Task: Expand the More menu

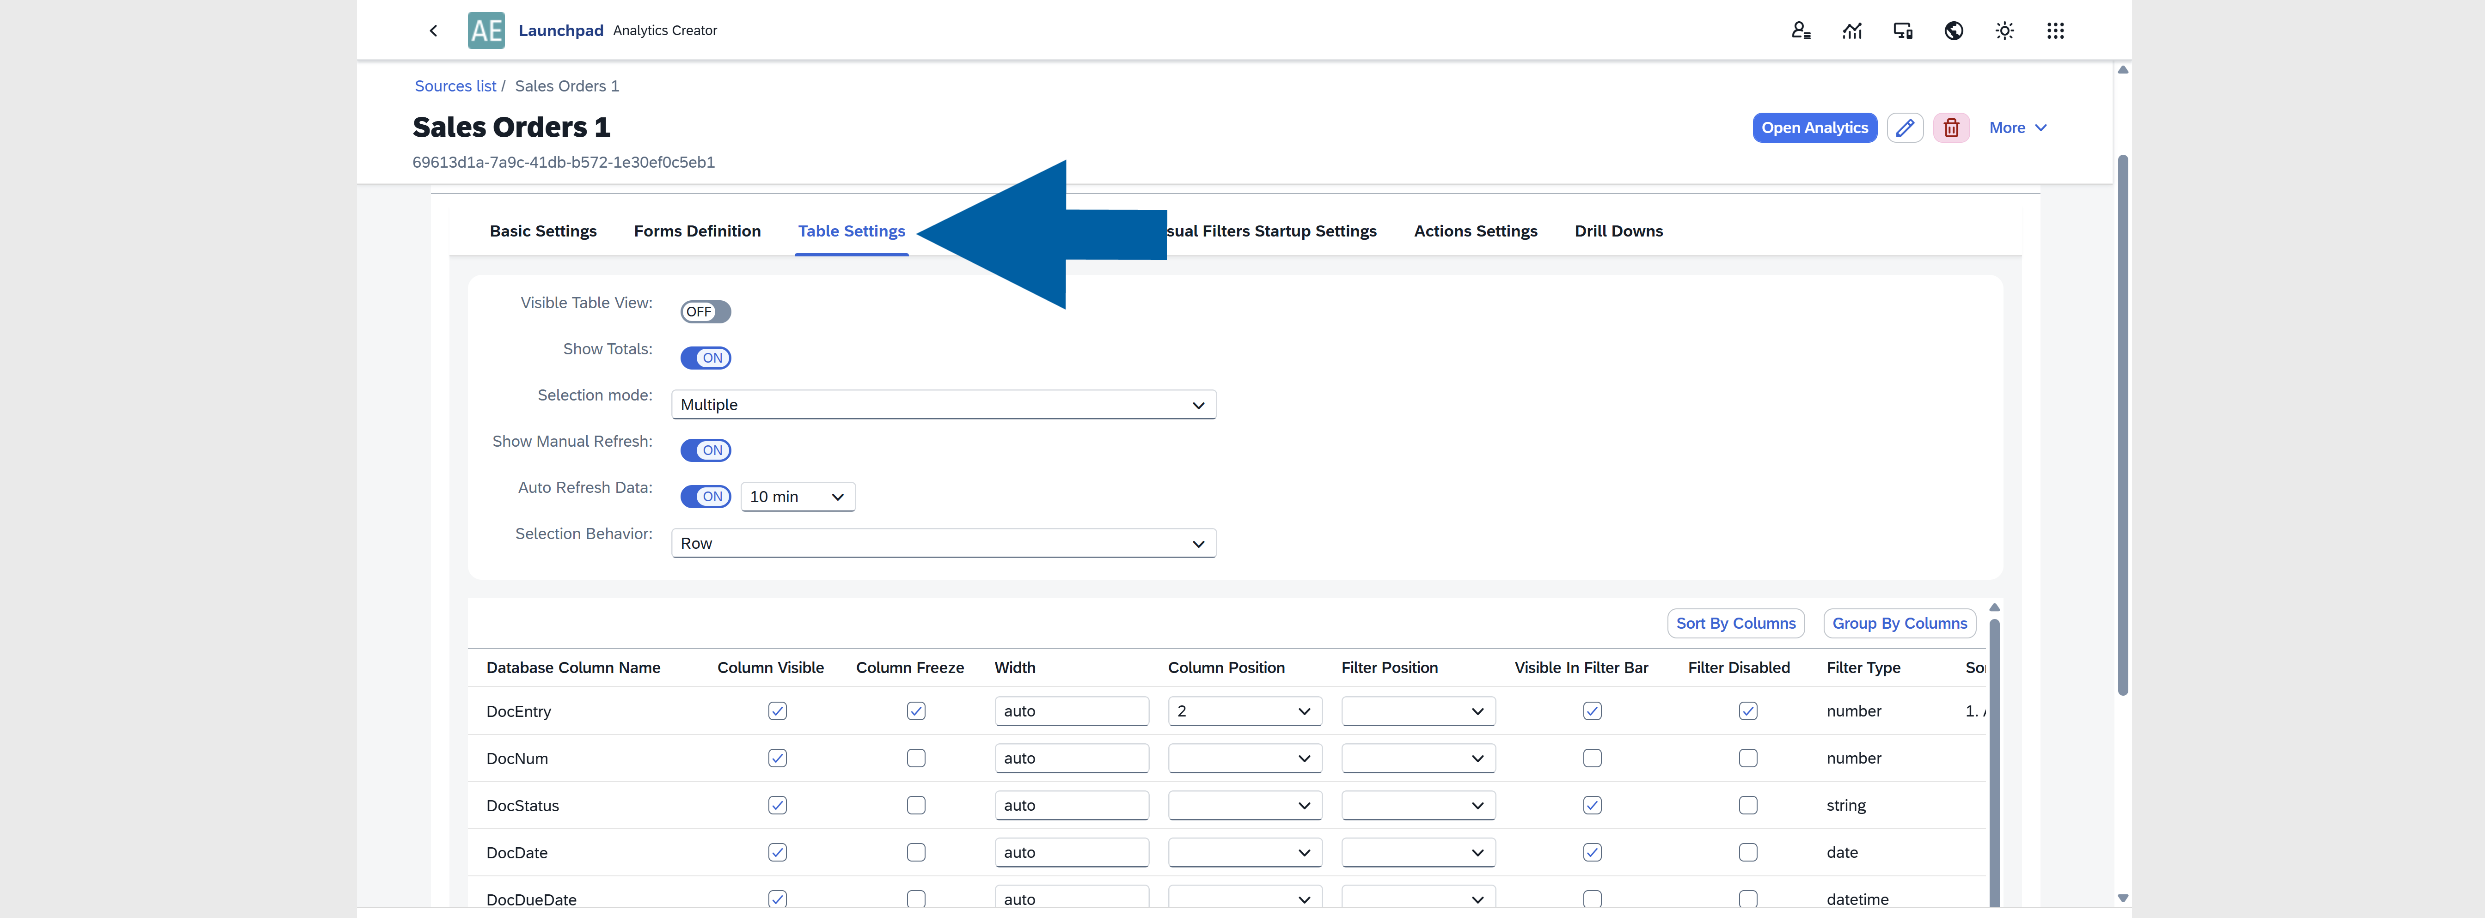Action: pyautogui.click(x=2017, y=127)
